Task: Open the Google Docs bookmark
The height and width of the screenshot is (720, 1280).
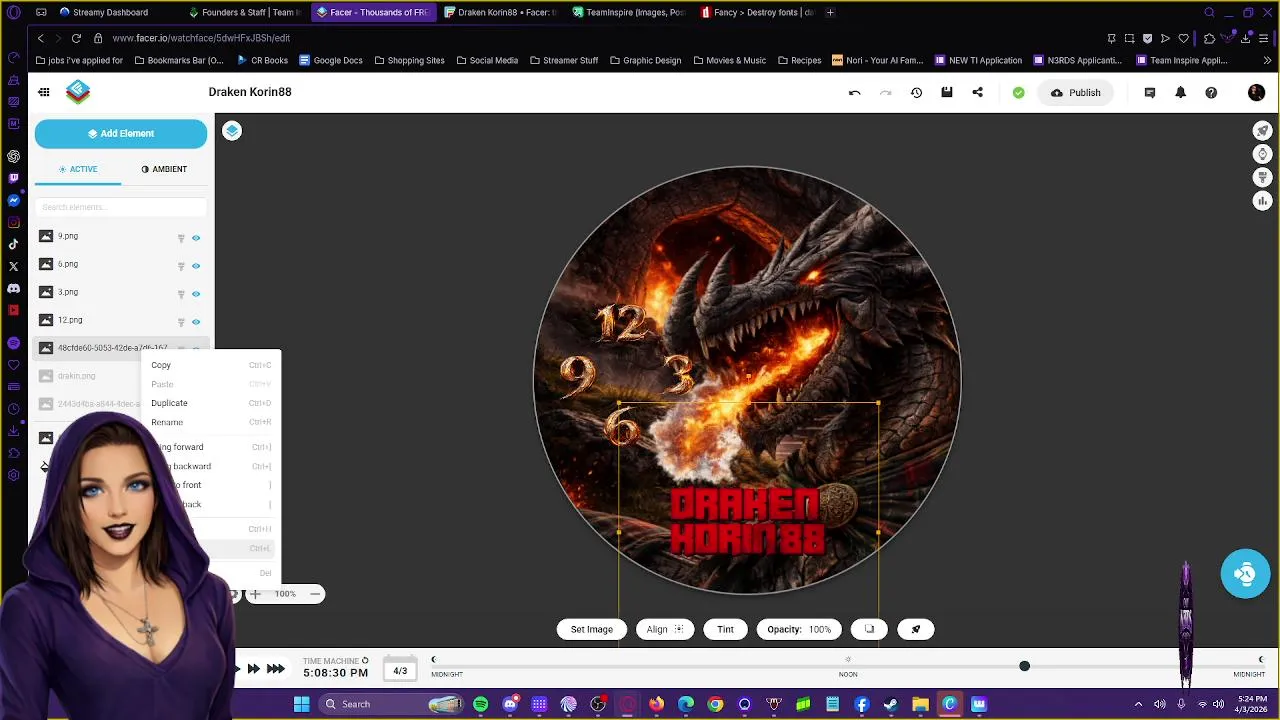Action: pos(330,60)
